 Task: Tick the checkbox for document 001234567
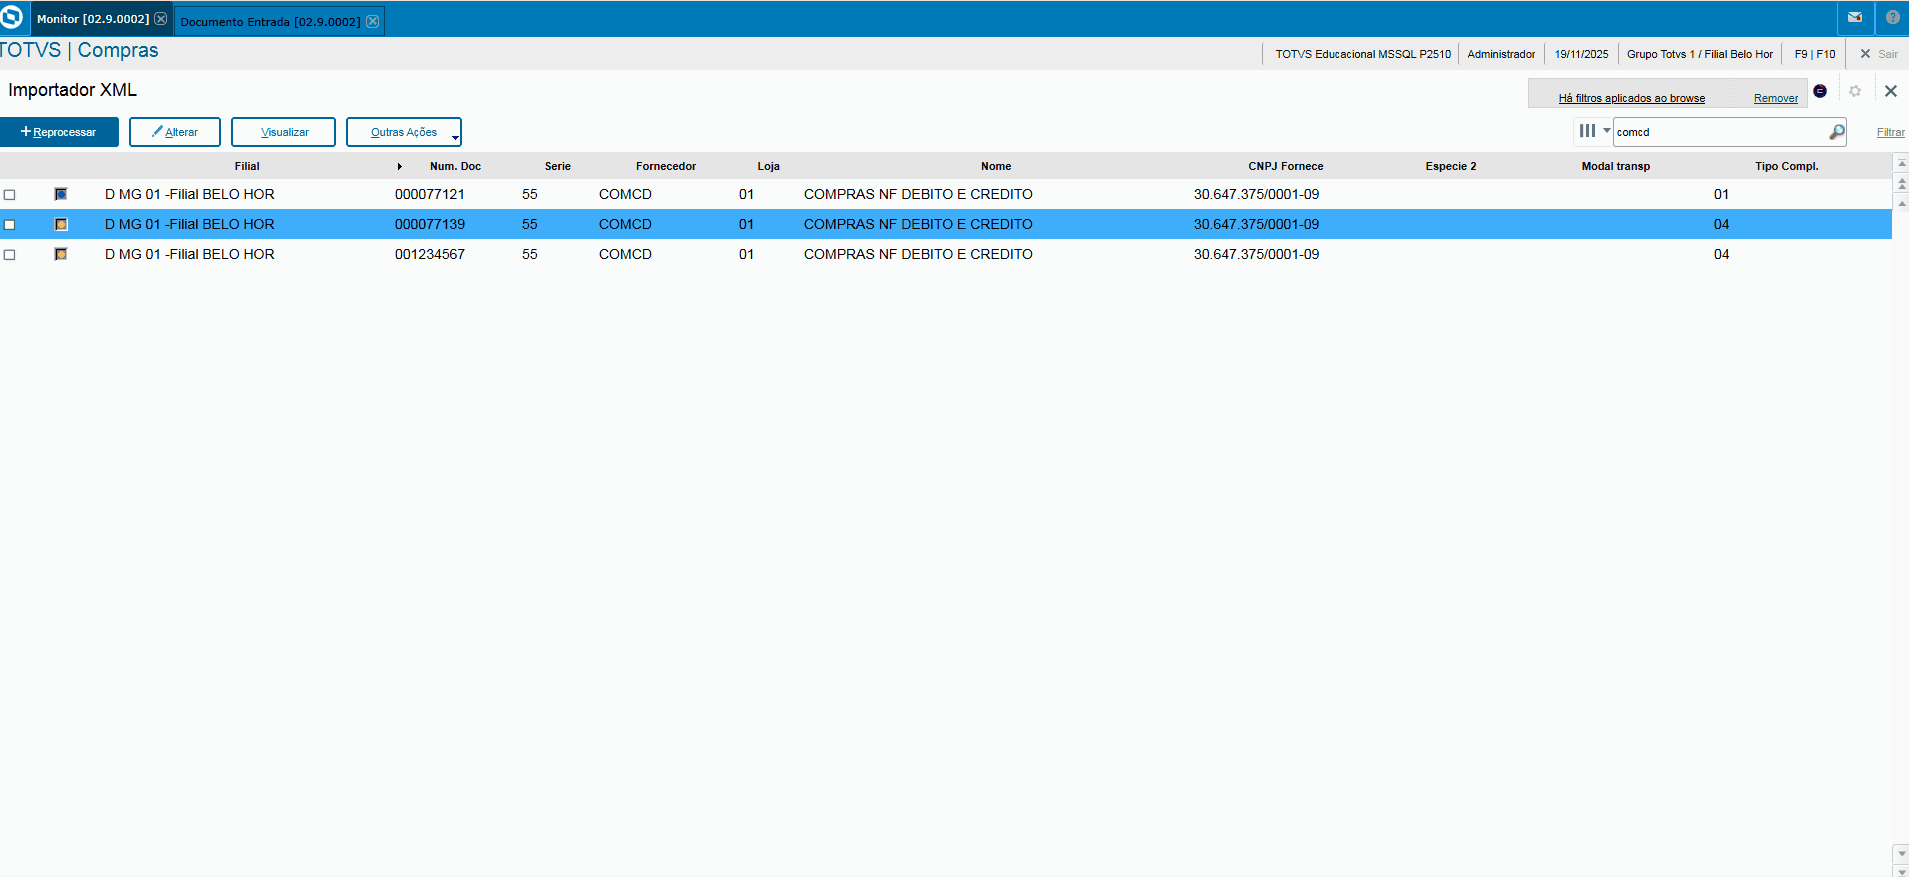10,255
